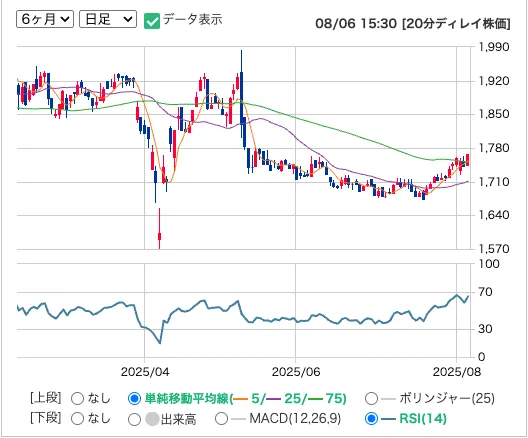This screenshot has width=528, height=438.
Task: Click the 2025/06 date axis label
Action: click(x=296, y=372)
